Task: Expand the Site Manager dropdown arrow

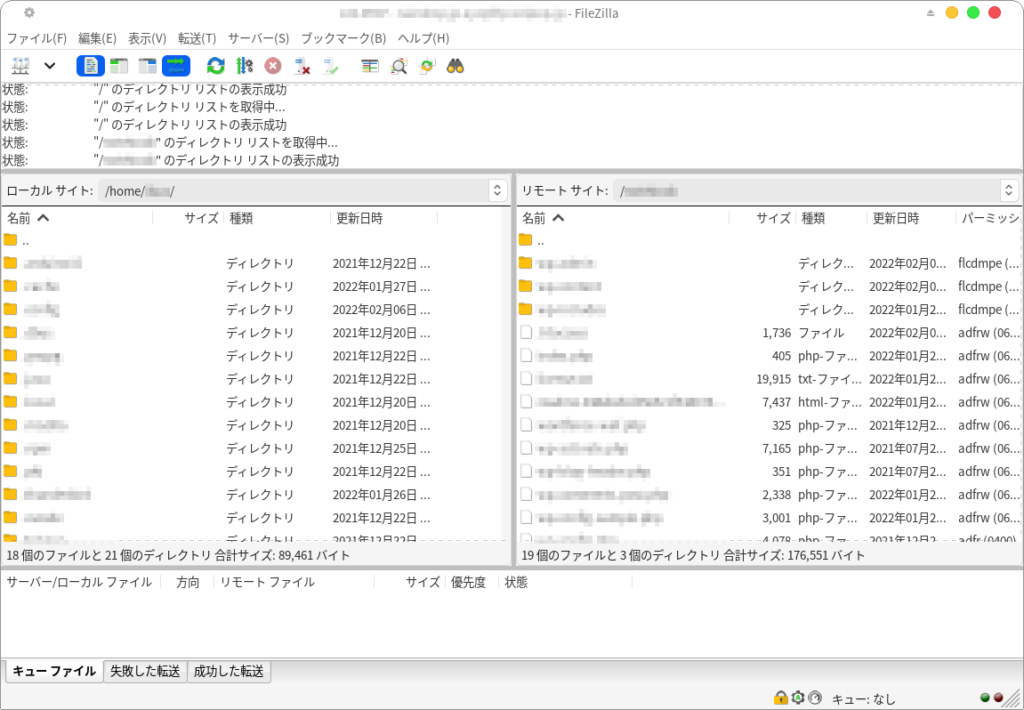Action: coord(49,66)
